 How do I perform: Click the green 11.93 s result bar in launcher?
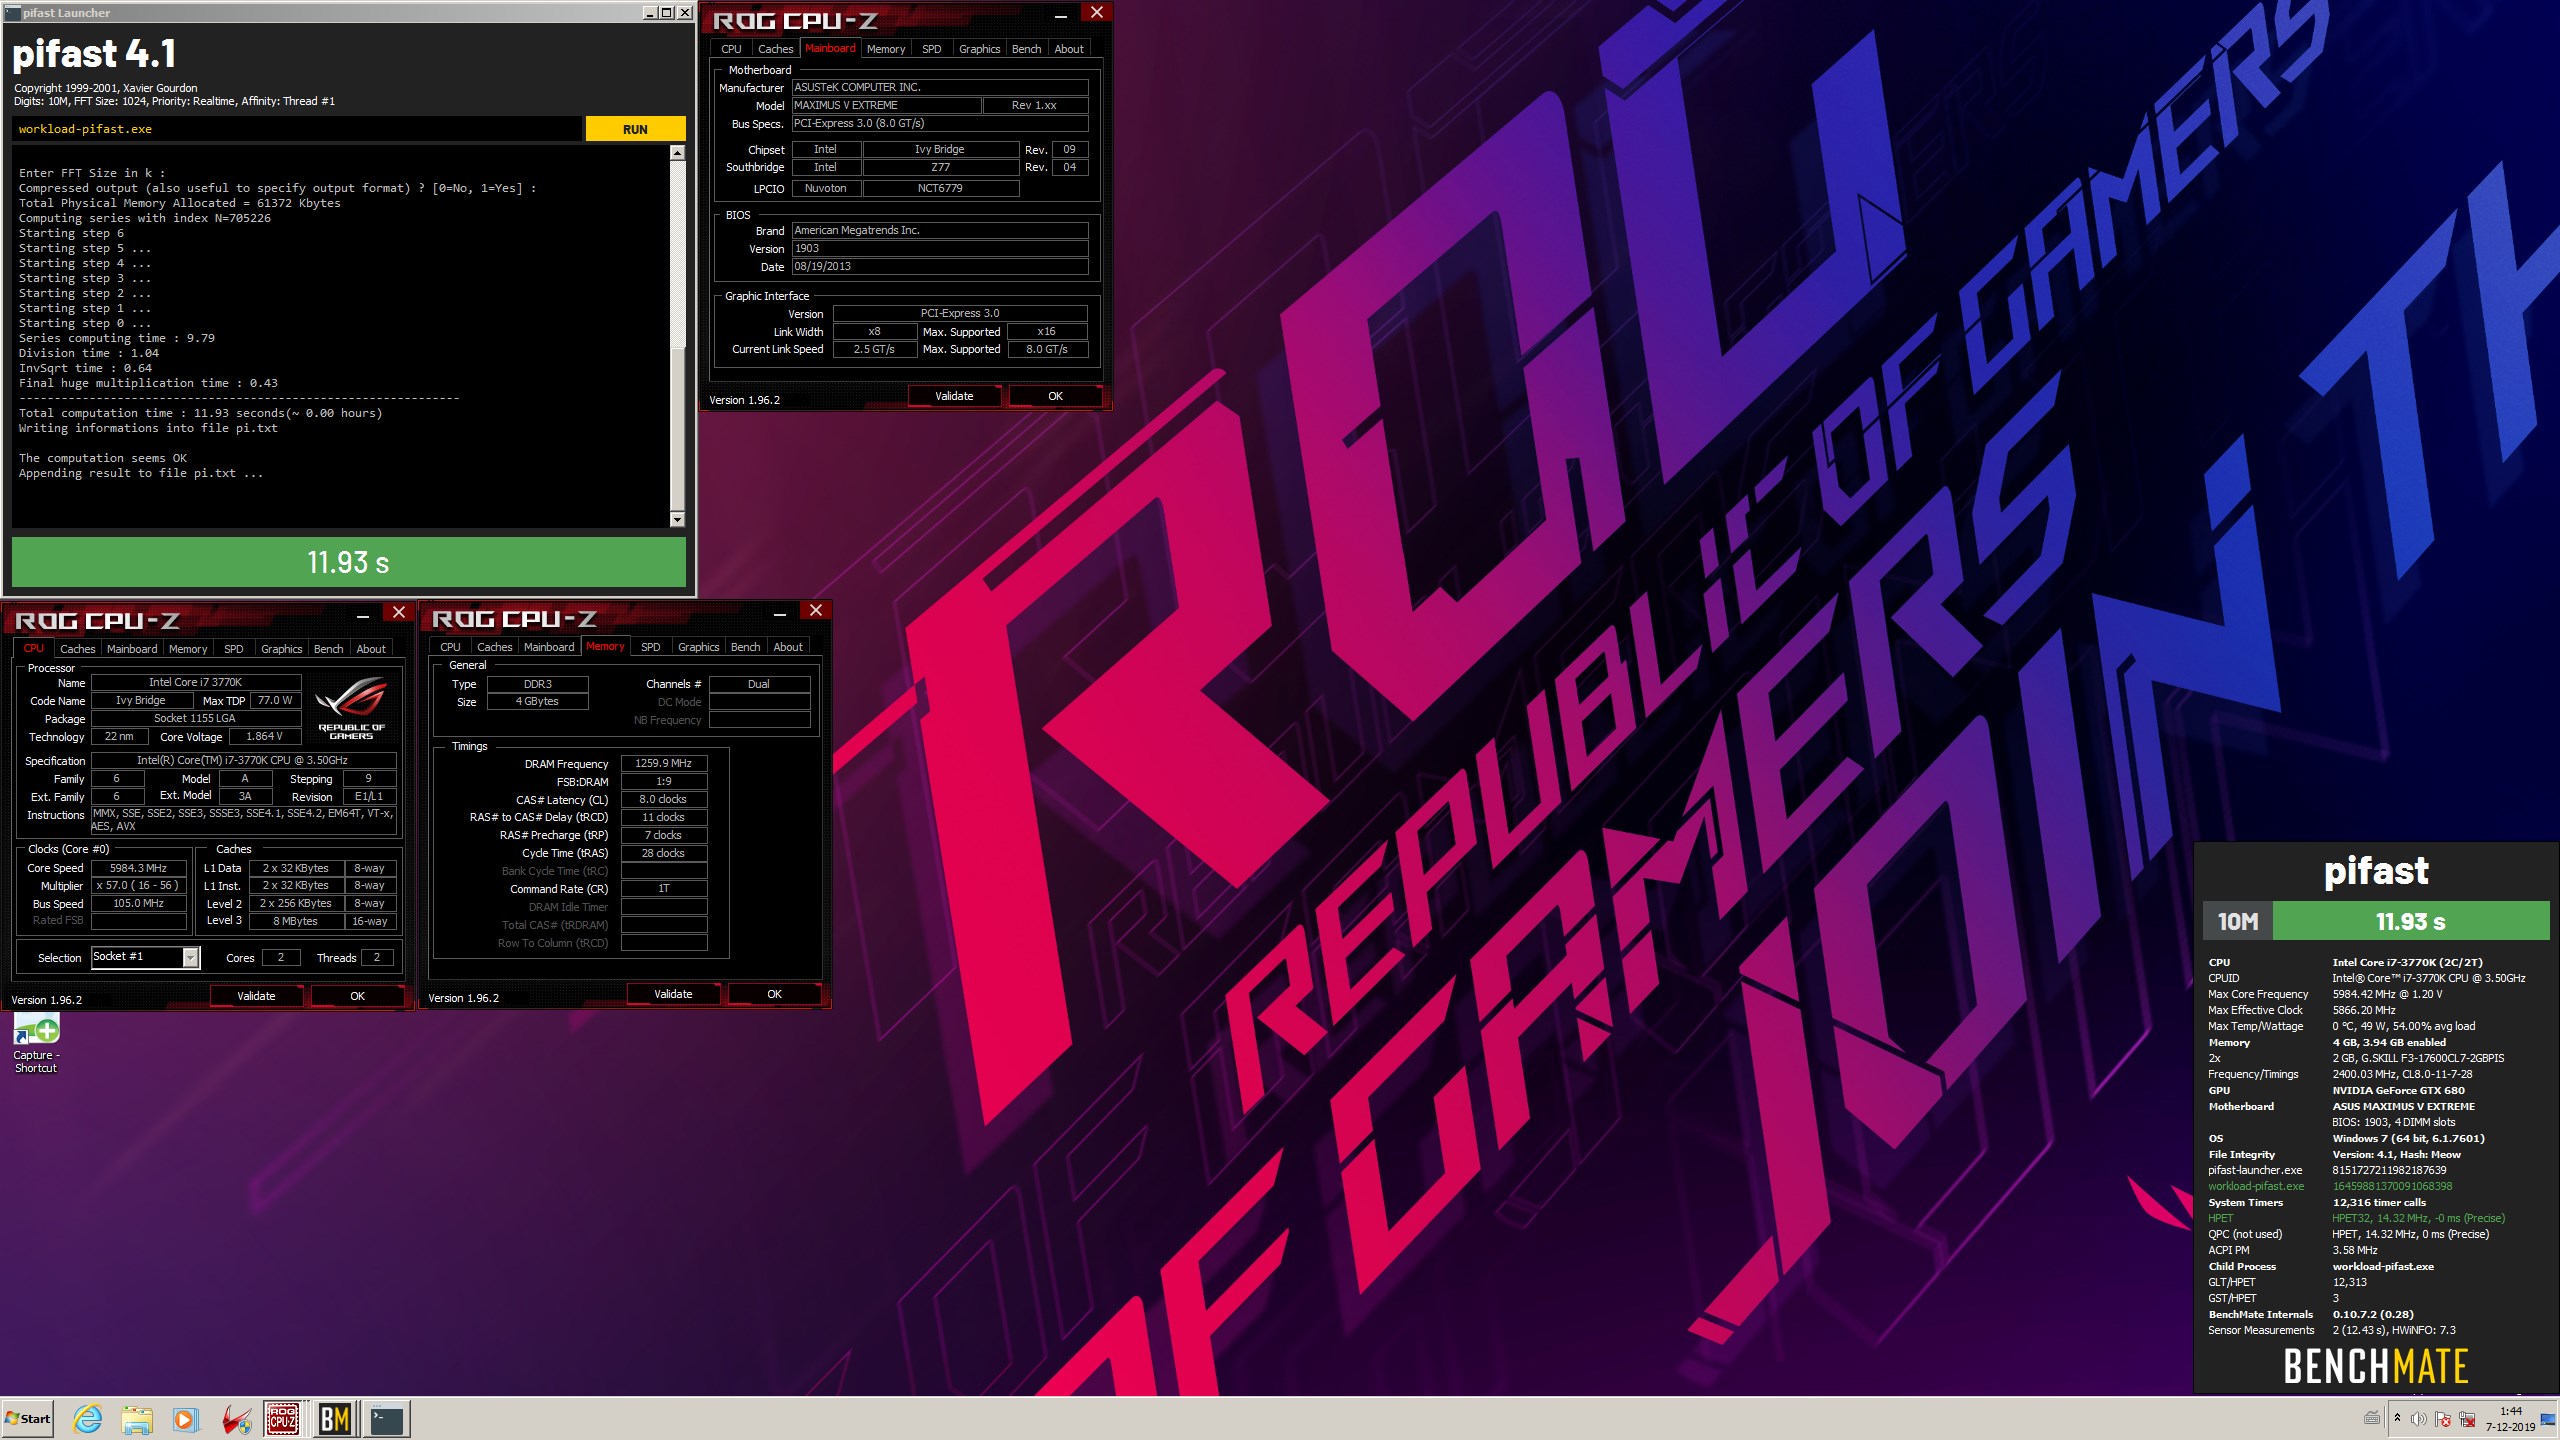(x=348, y=562)
